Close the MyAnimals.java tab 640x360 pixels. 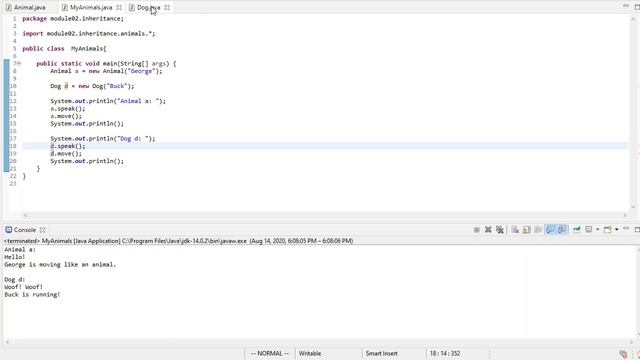click(x=119, y=7)
